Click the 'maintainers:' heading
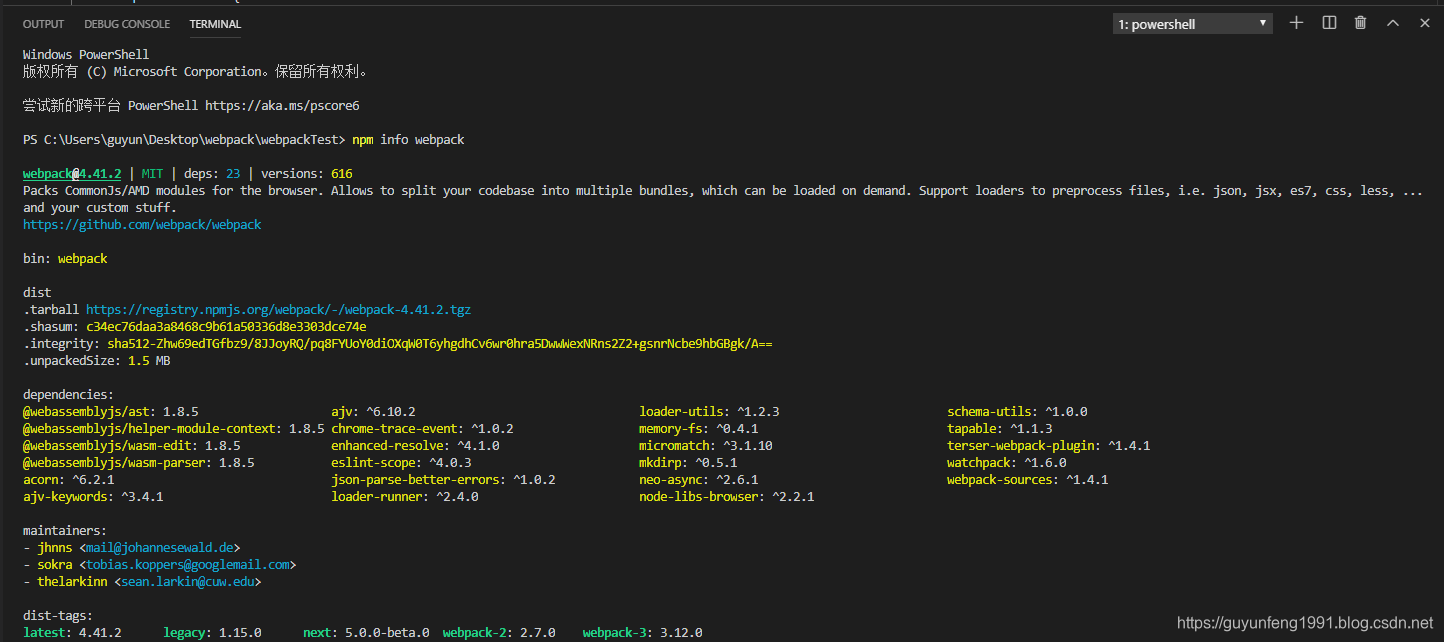The height and width of the screenshot is (642, 1444). coord(65,531)
